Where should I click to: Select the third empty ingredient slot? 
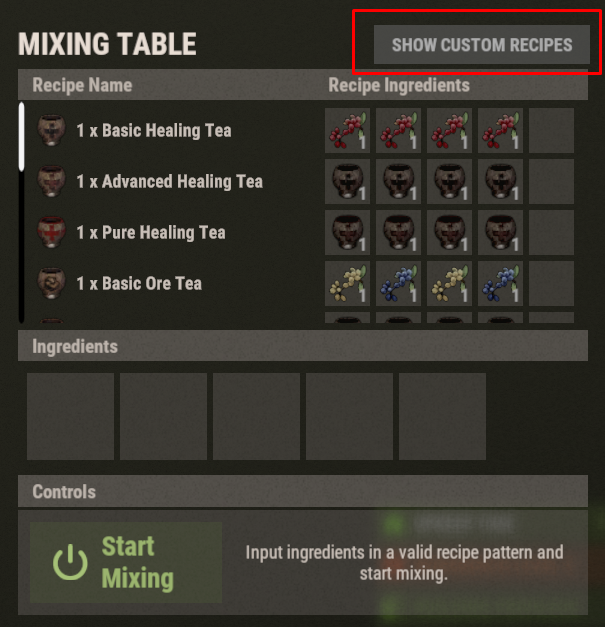256,416
